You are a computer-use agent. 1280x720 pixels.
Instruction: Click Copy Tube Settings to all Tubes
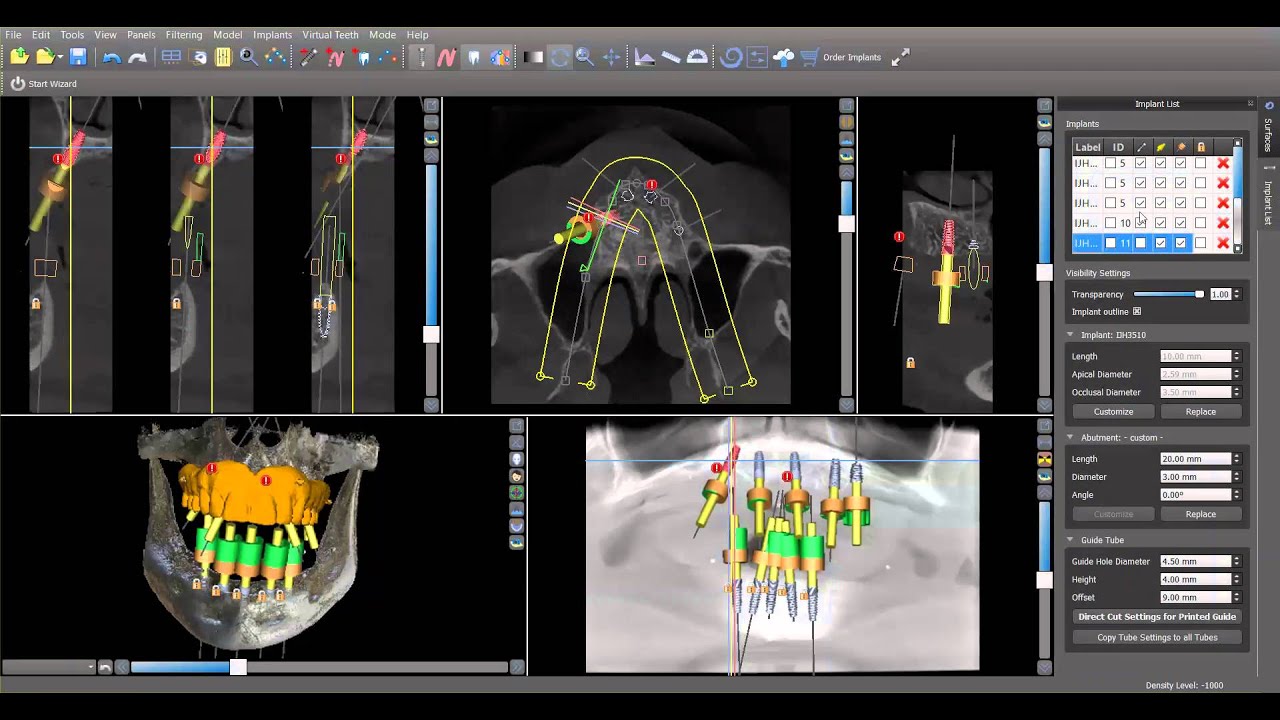pos(1157,638)
